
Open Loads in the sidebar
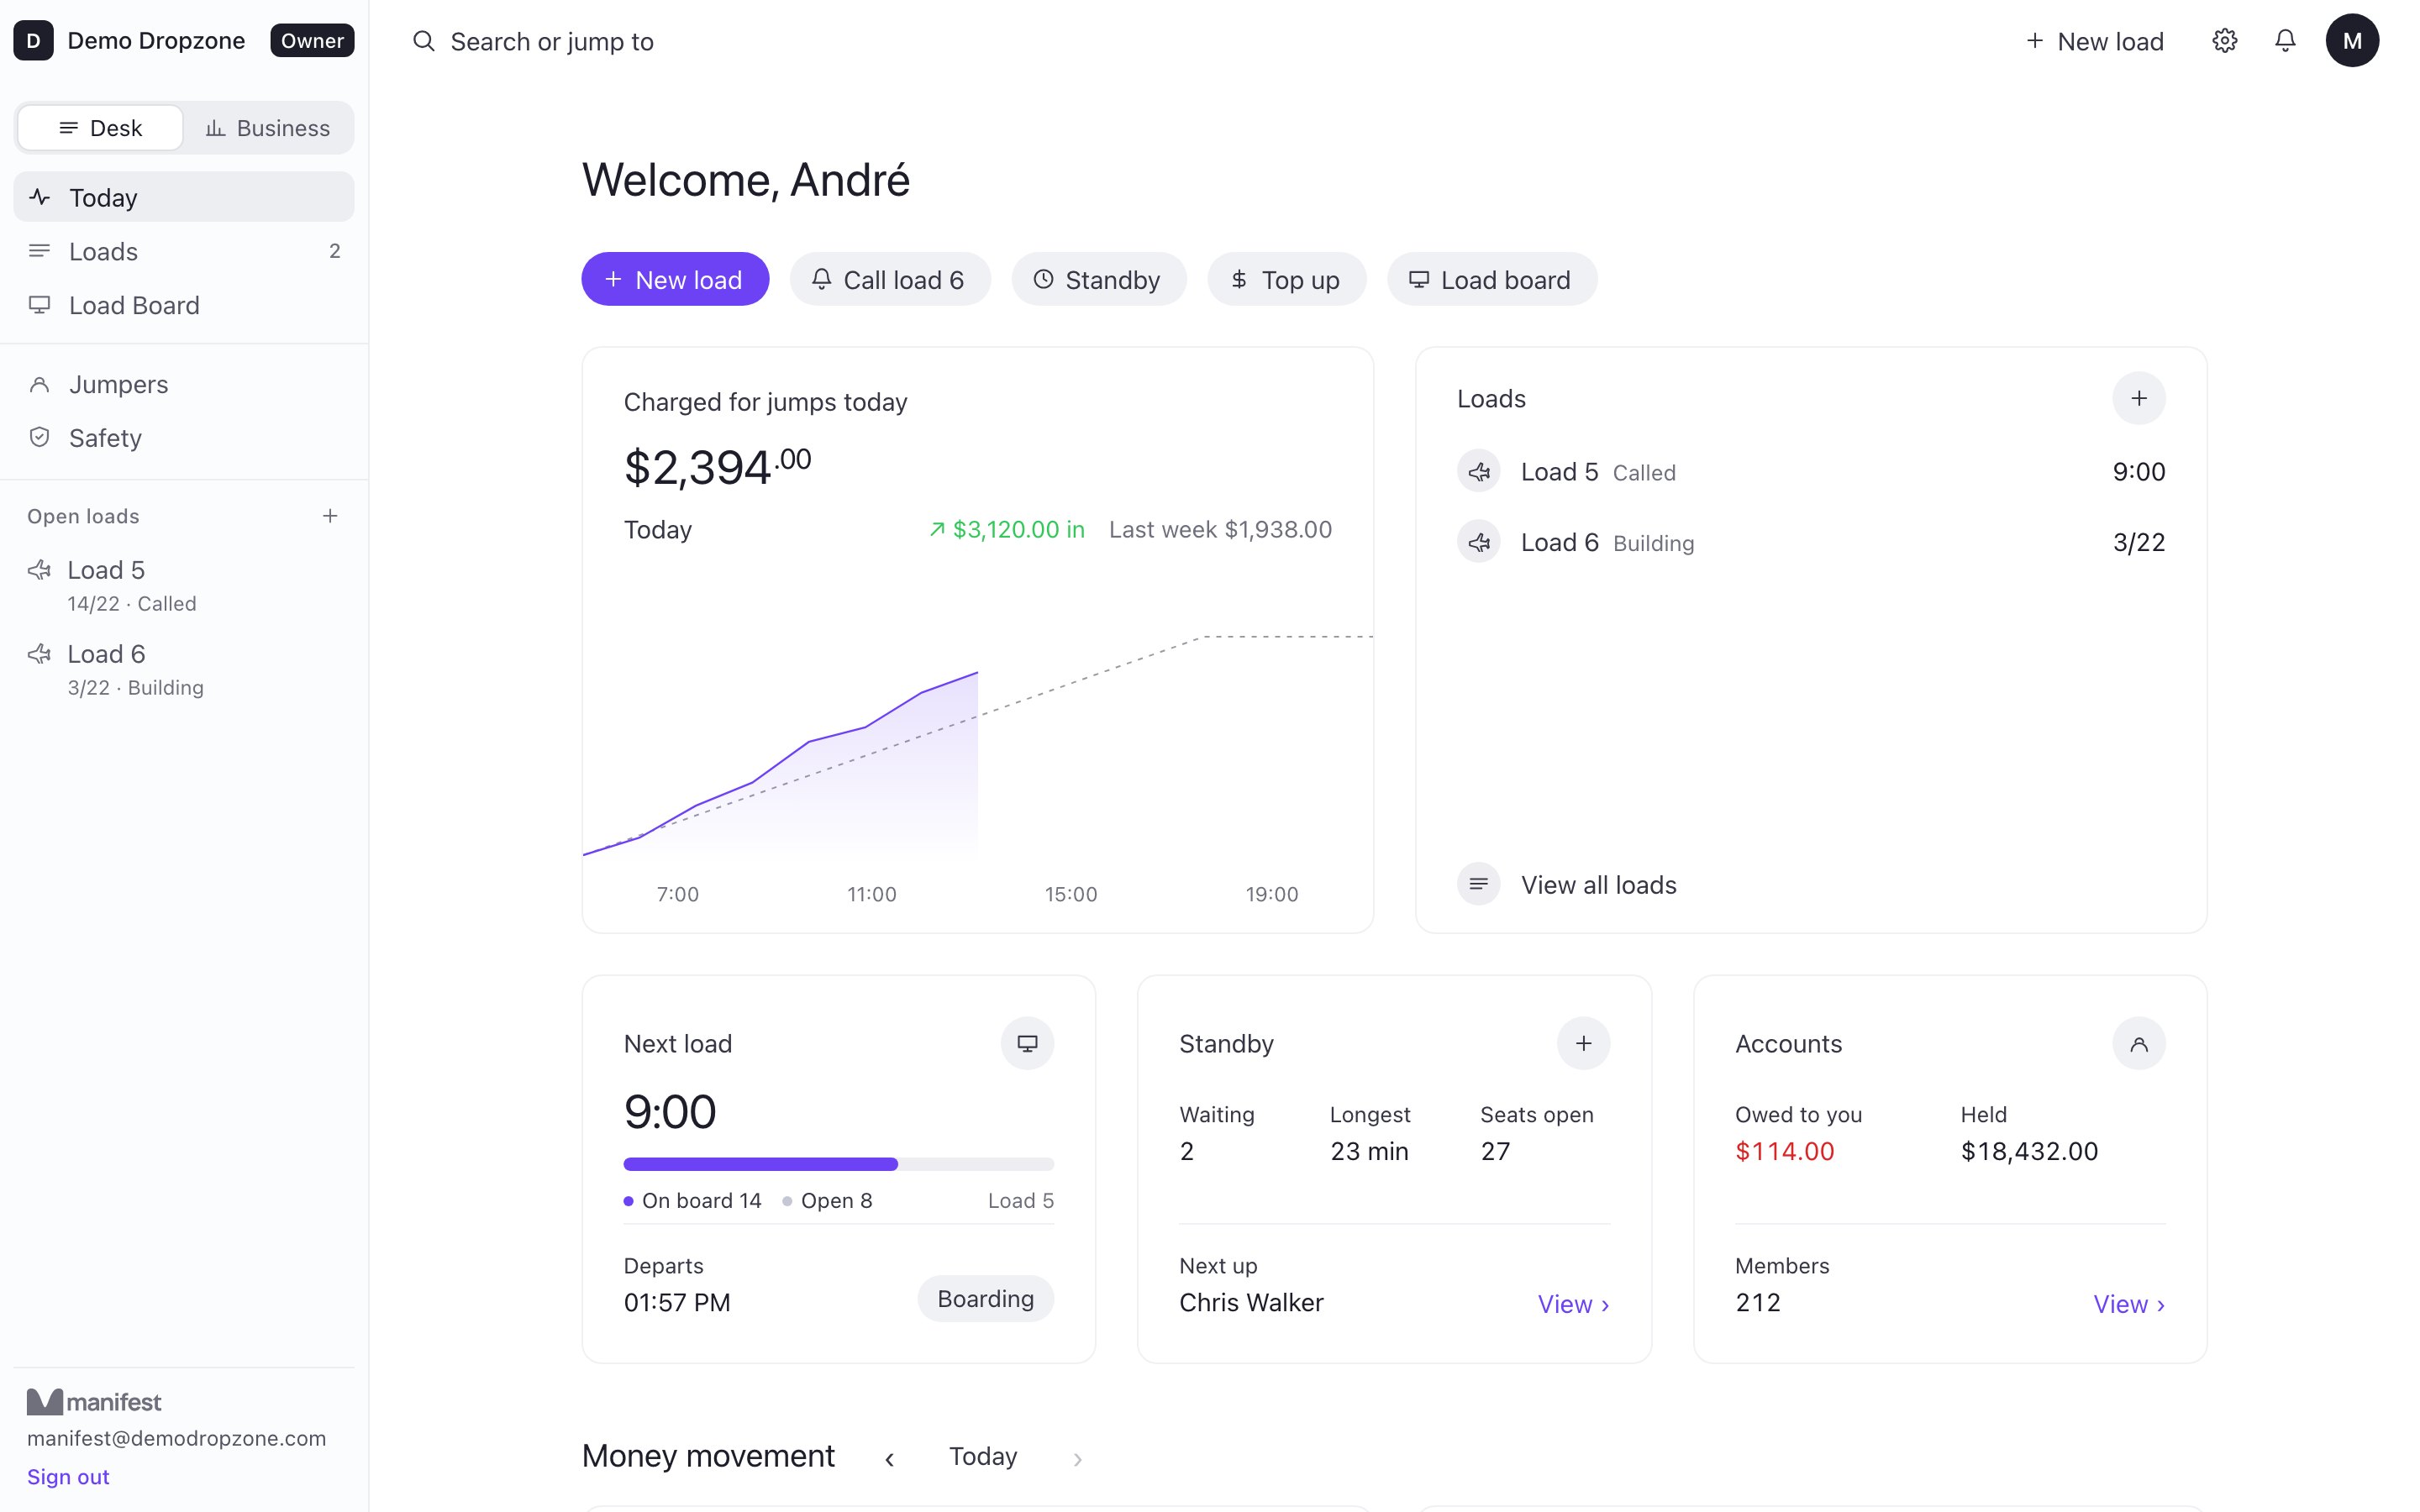(184, 251)
